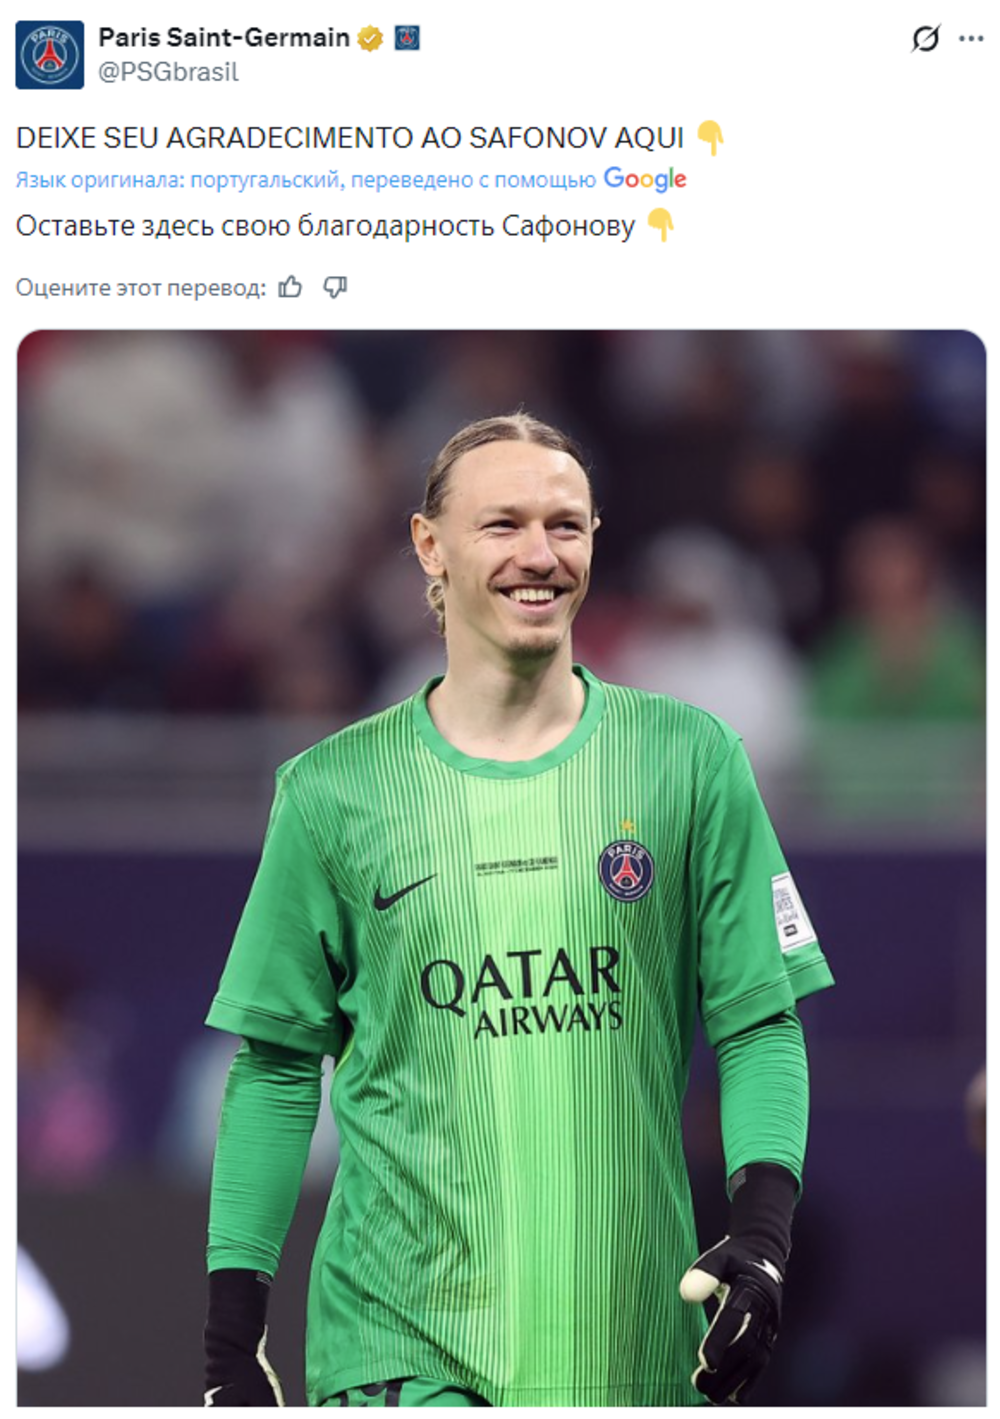Click the translated text 'Оставьте здесь свою благодарность Сафонову'
This screenshot has width=1000, height=1419.
pos(325,227)
